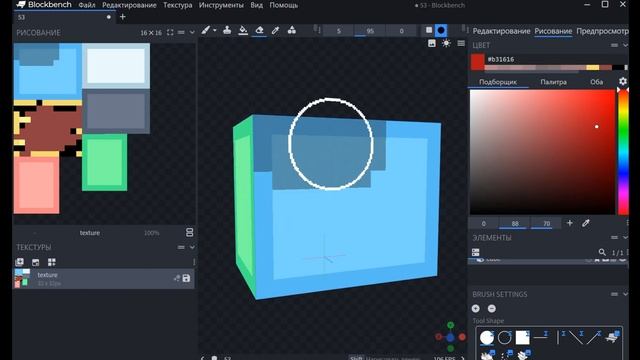
Task: Open the Текстуры panel menu
Action: coord(181,247)
